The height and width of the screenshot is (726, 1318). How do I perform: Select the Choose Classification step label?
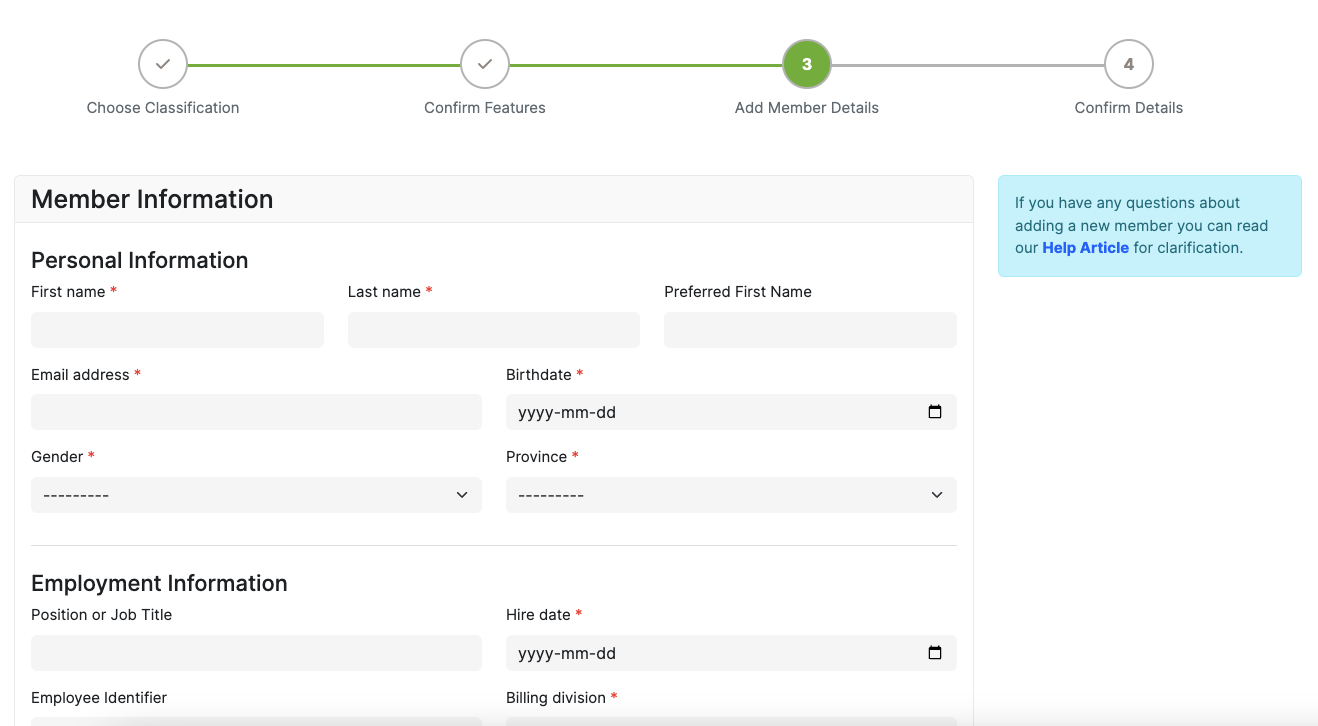(163, 108)
